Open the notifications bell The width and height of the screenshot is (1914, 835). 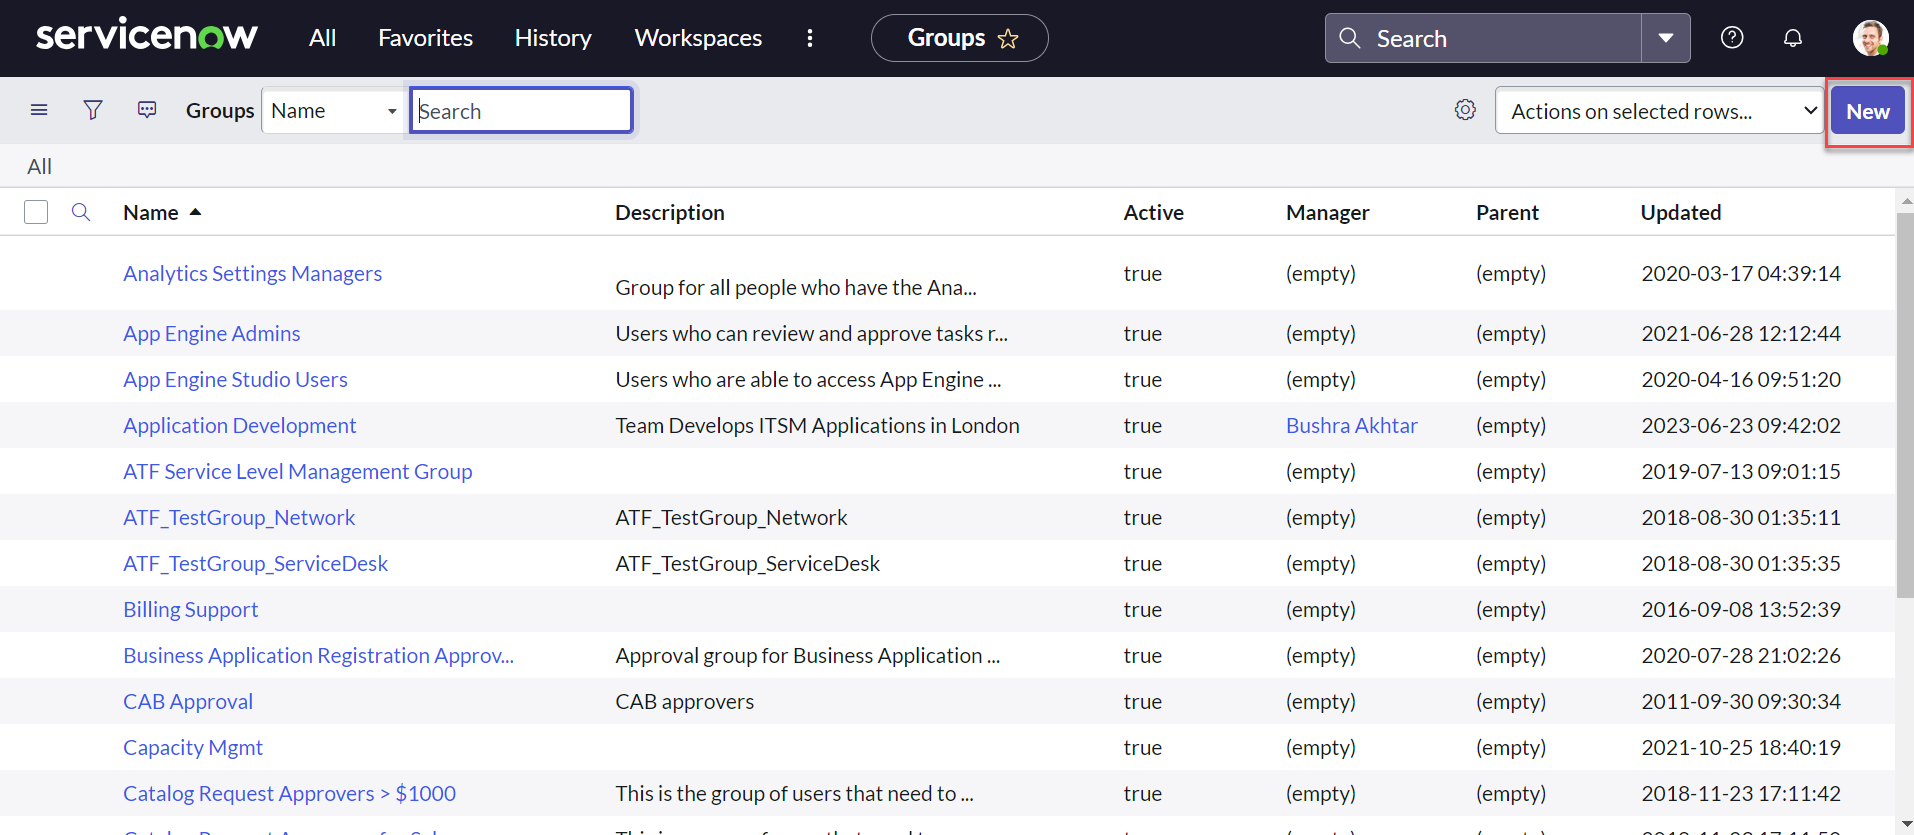point(1793,38)
